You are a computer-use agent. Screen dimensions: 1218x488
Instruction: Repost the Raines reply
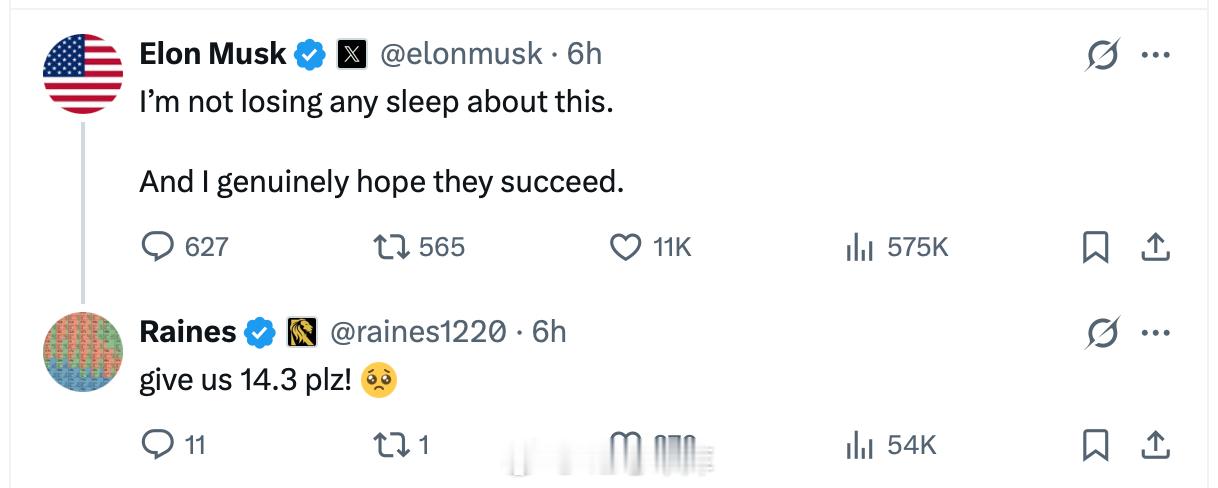387,444
